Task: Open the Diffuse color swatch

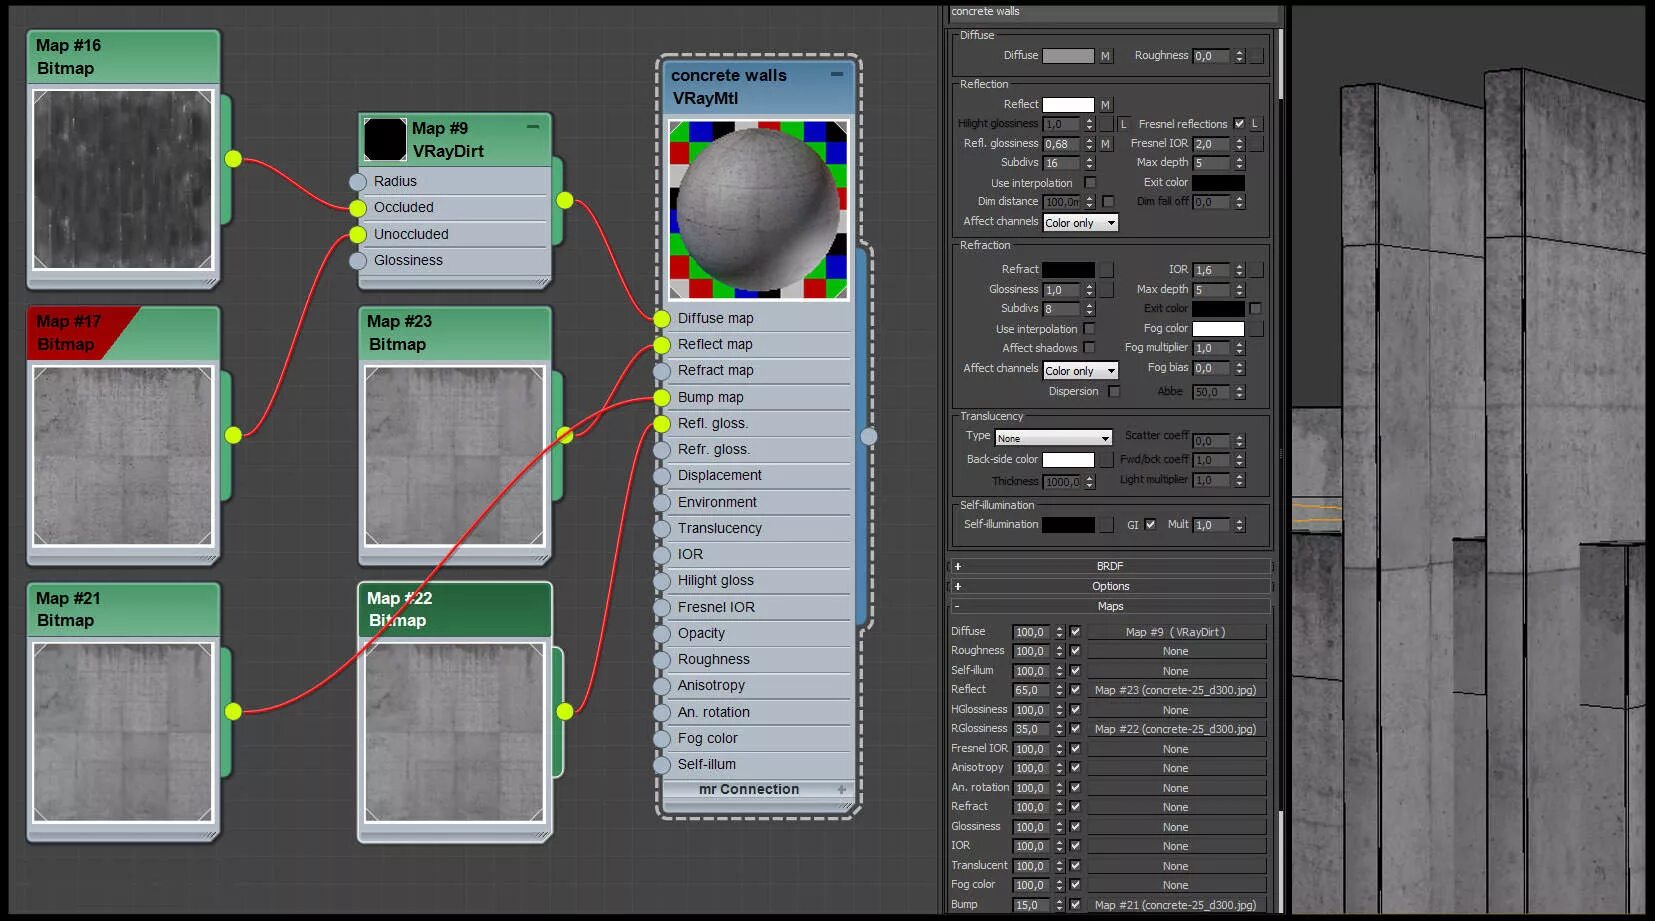Action: pos(1068,56)
